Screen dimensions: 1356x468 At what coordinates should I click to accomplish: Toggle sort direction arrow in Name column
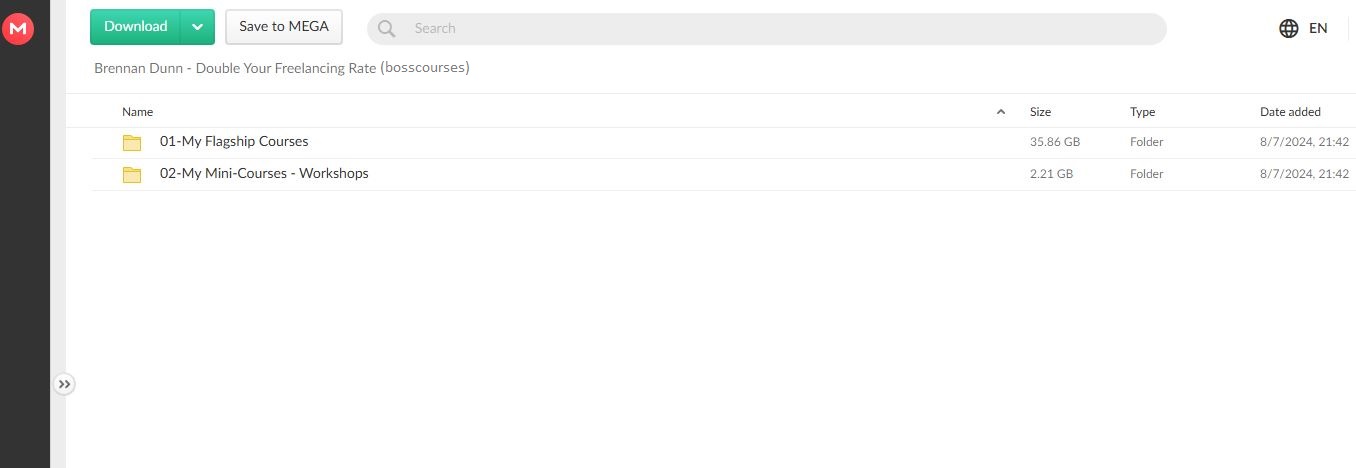click(1001, 112)
